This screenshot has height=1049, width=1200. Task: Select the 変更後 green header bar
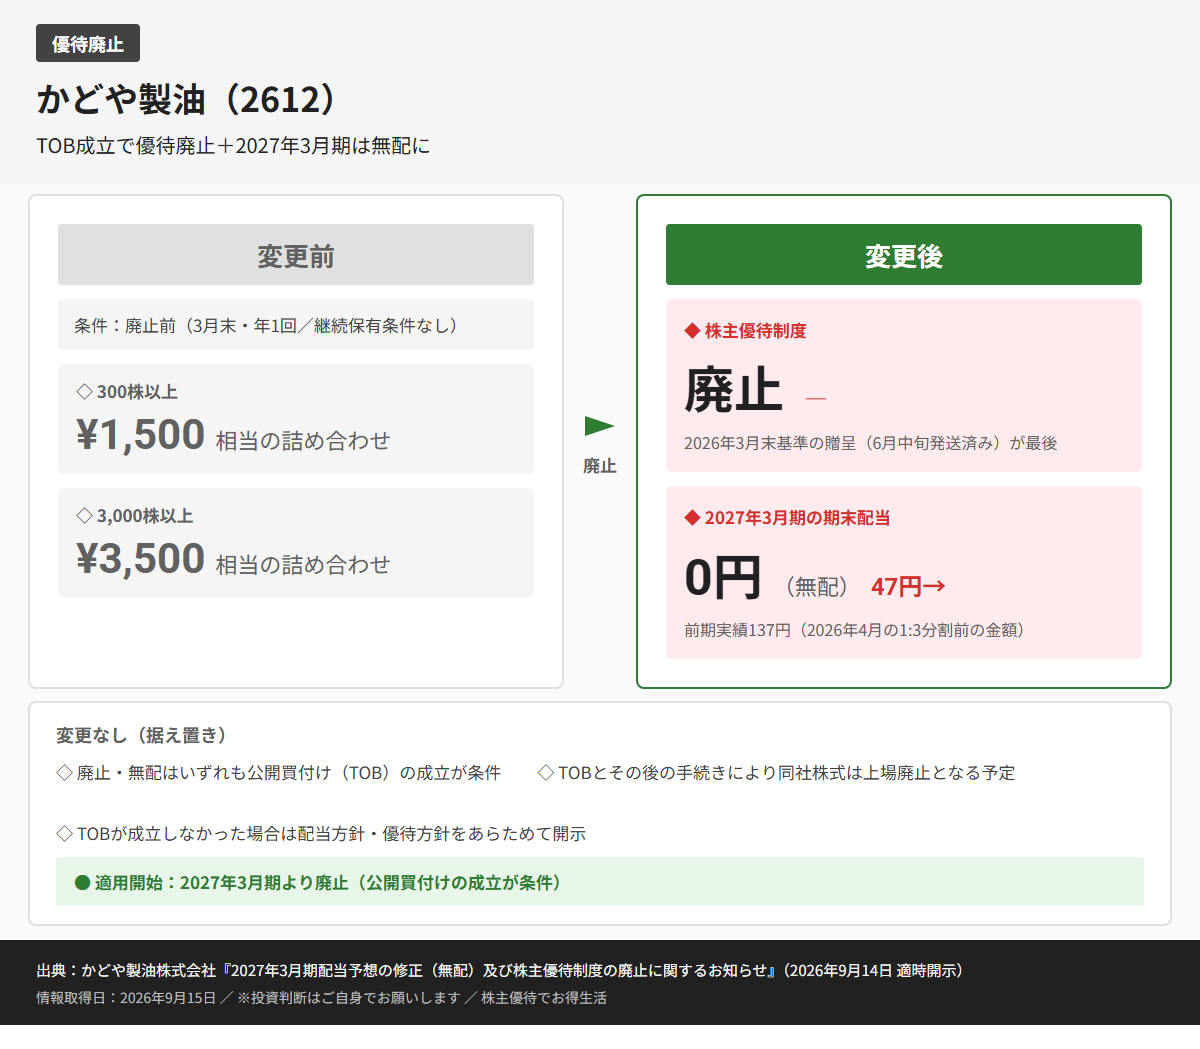tap(904, 255)
